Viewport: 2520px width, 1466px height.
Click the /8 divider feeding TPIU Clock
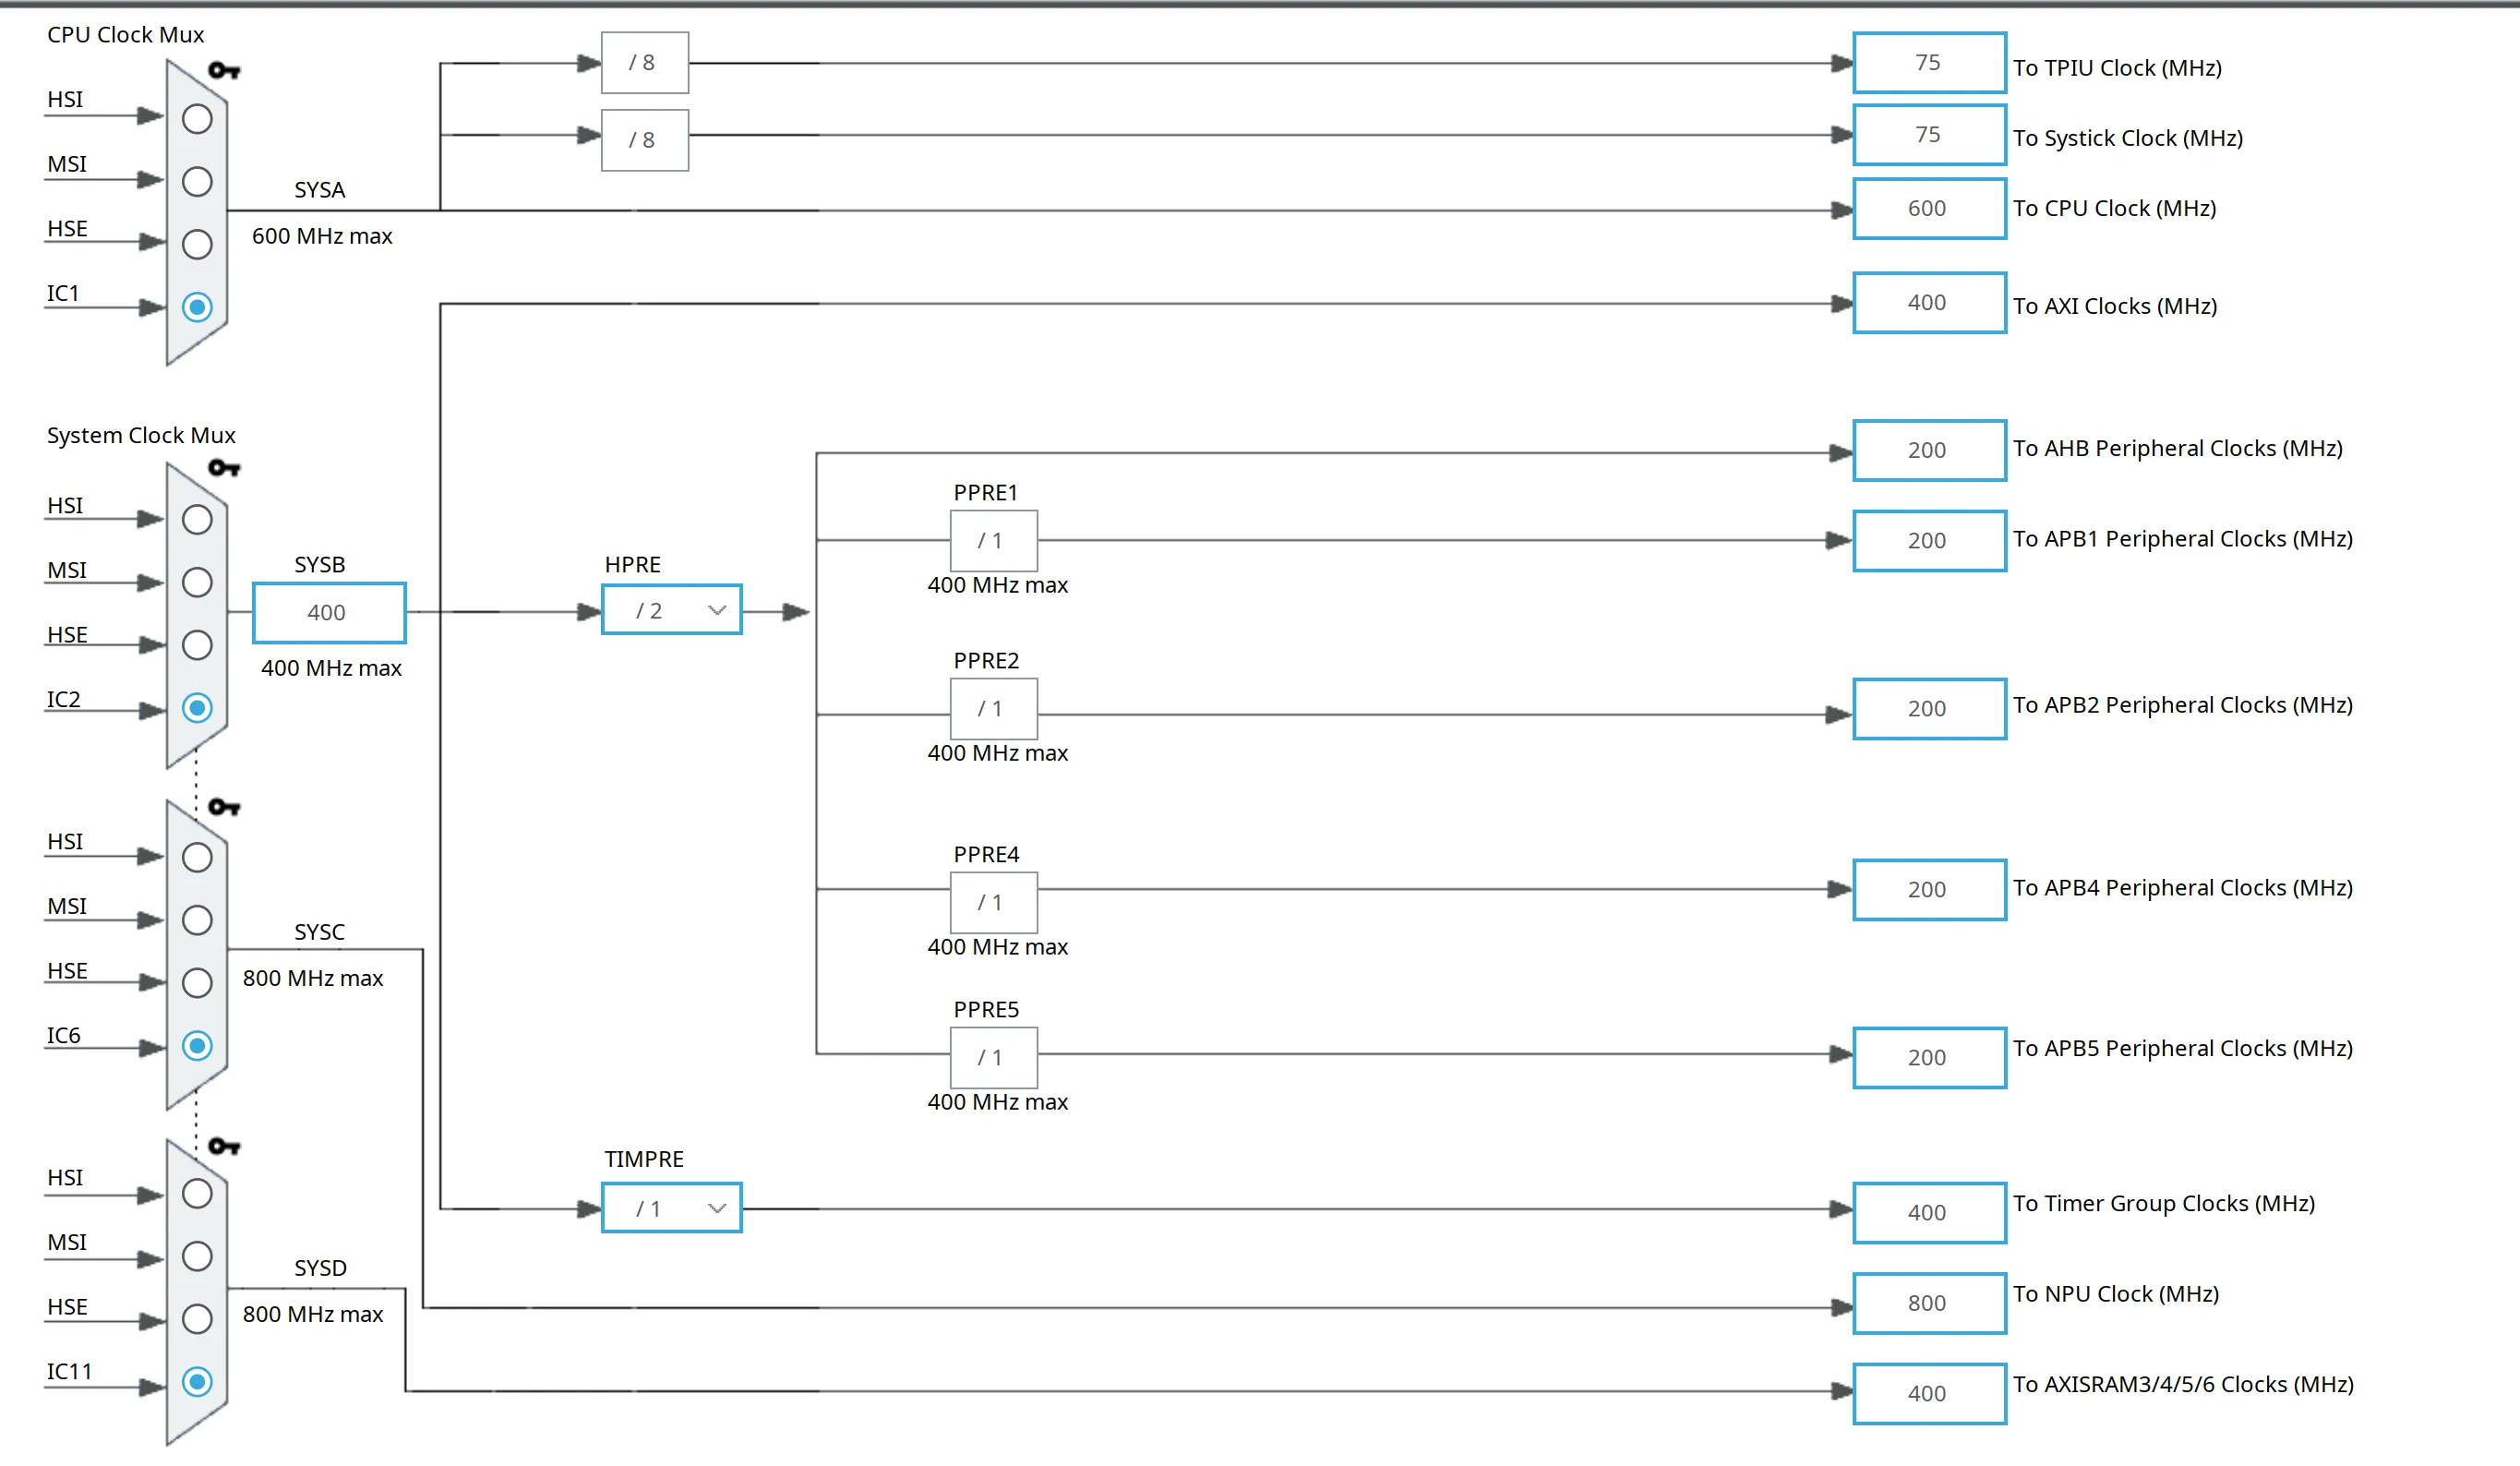coord(644,63)
